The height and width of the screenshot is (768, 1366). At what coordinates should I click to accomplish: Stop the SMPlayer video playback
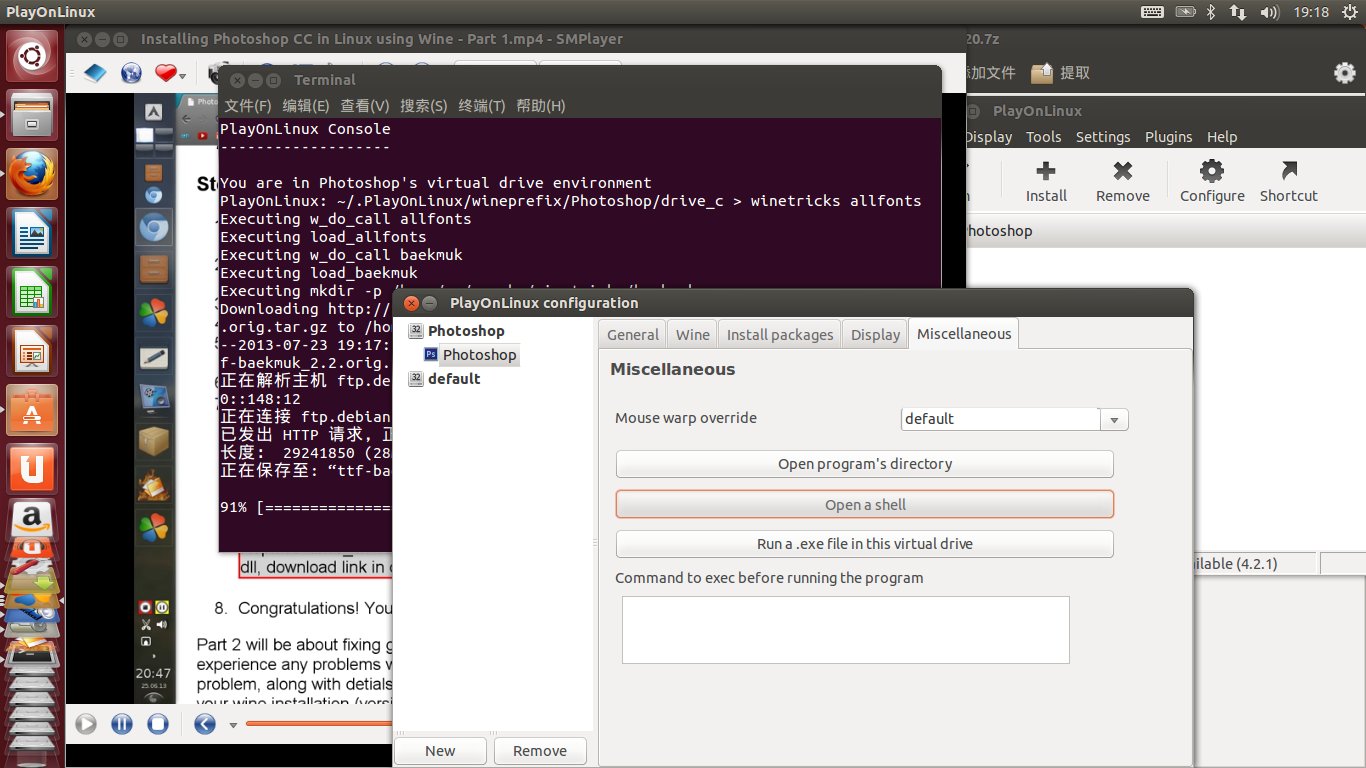158,723
